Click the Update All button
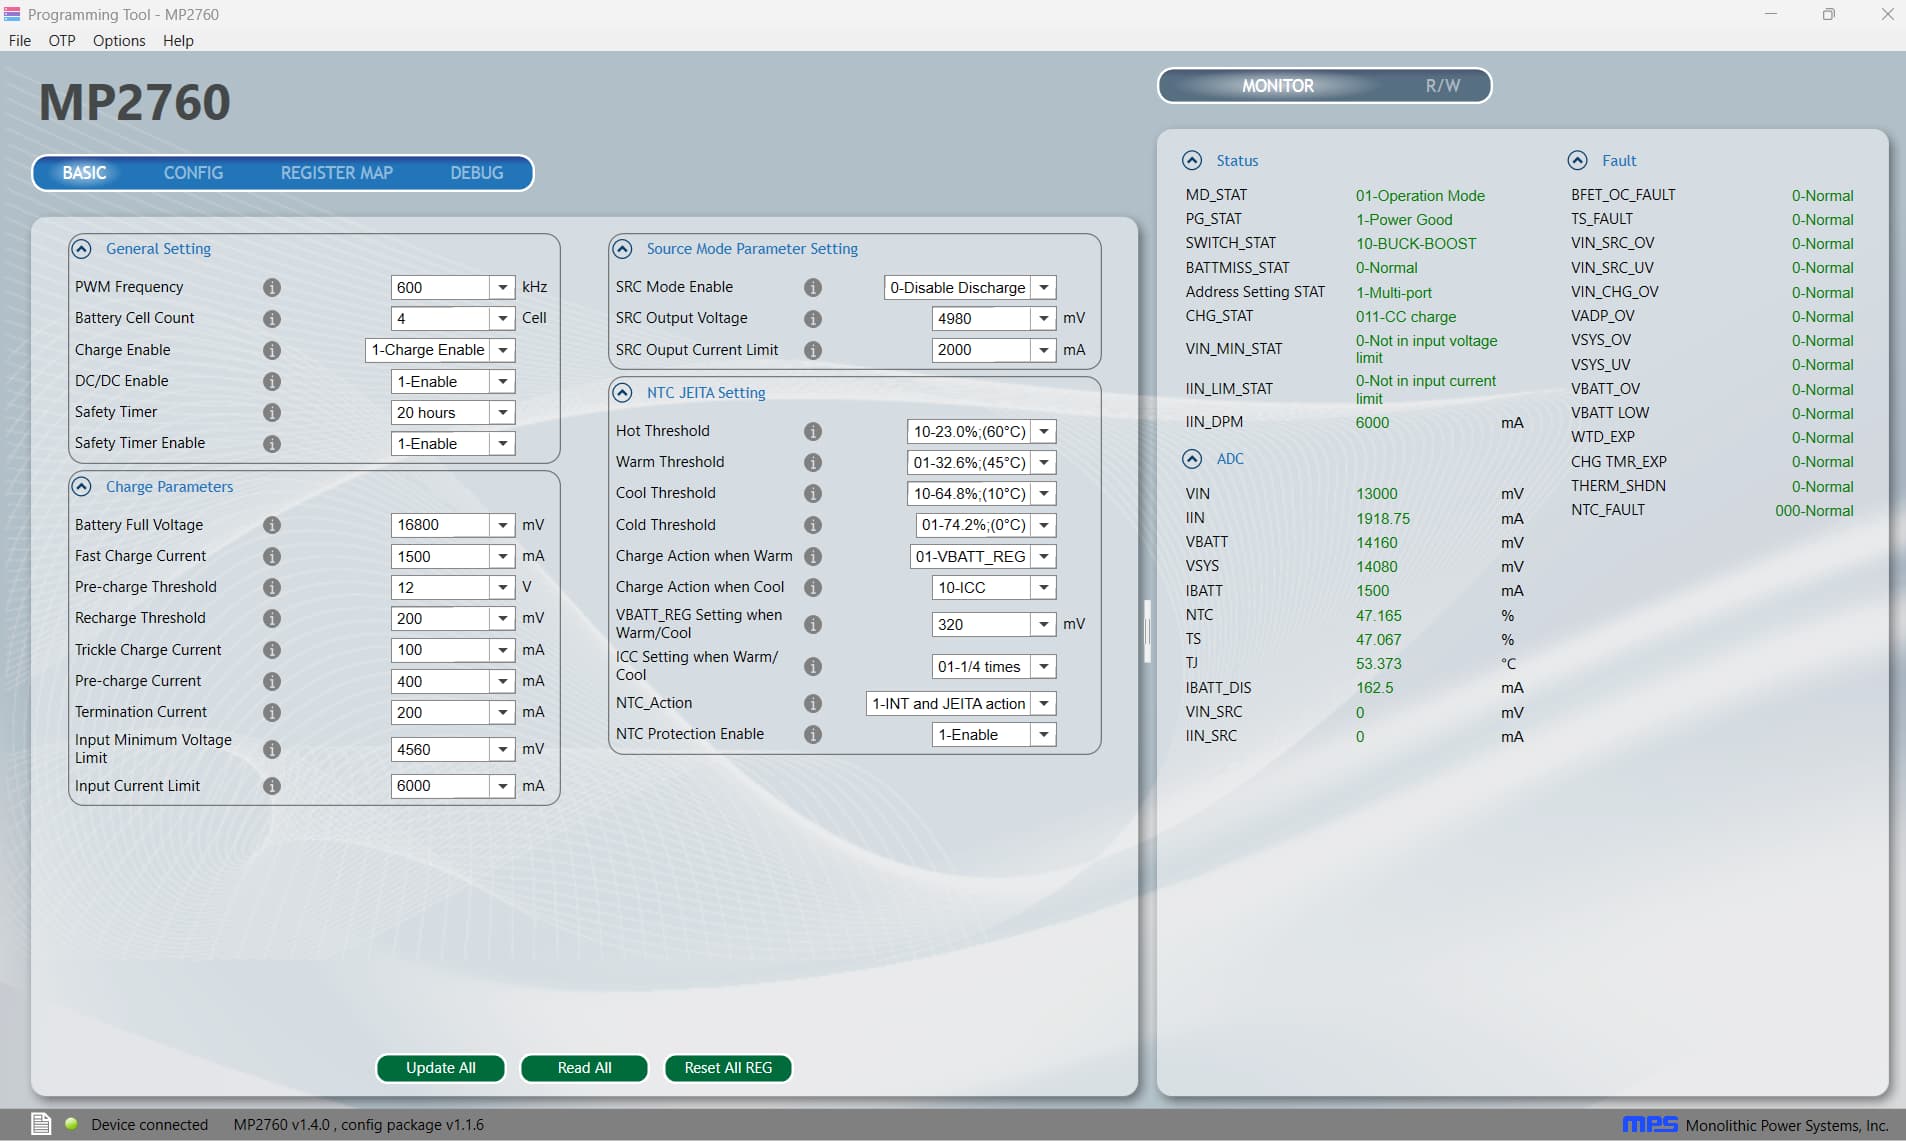This screenshot has width=1906, height=1141. pyautogui.click(x=440, y=1068)
